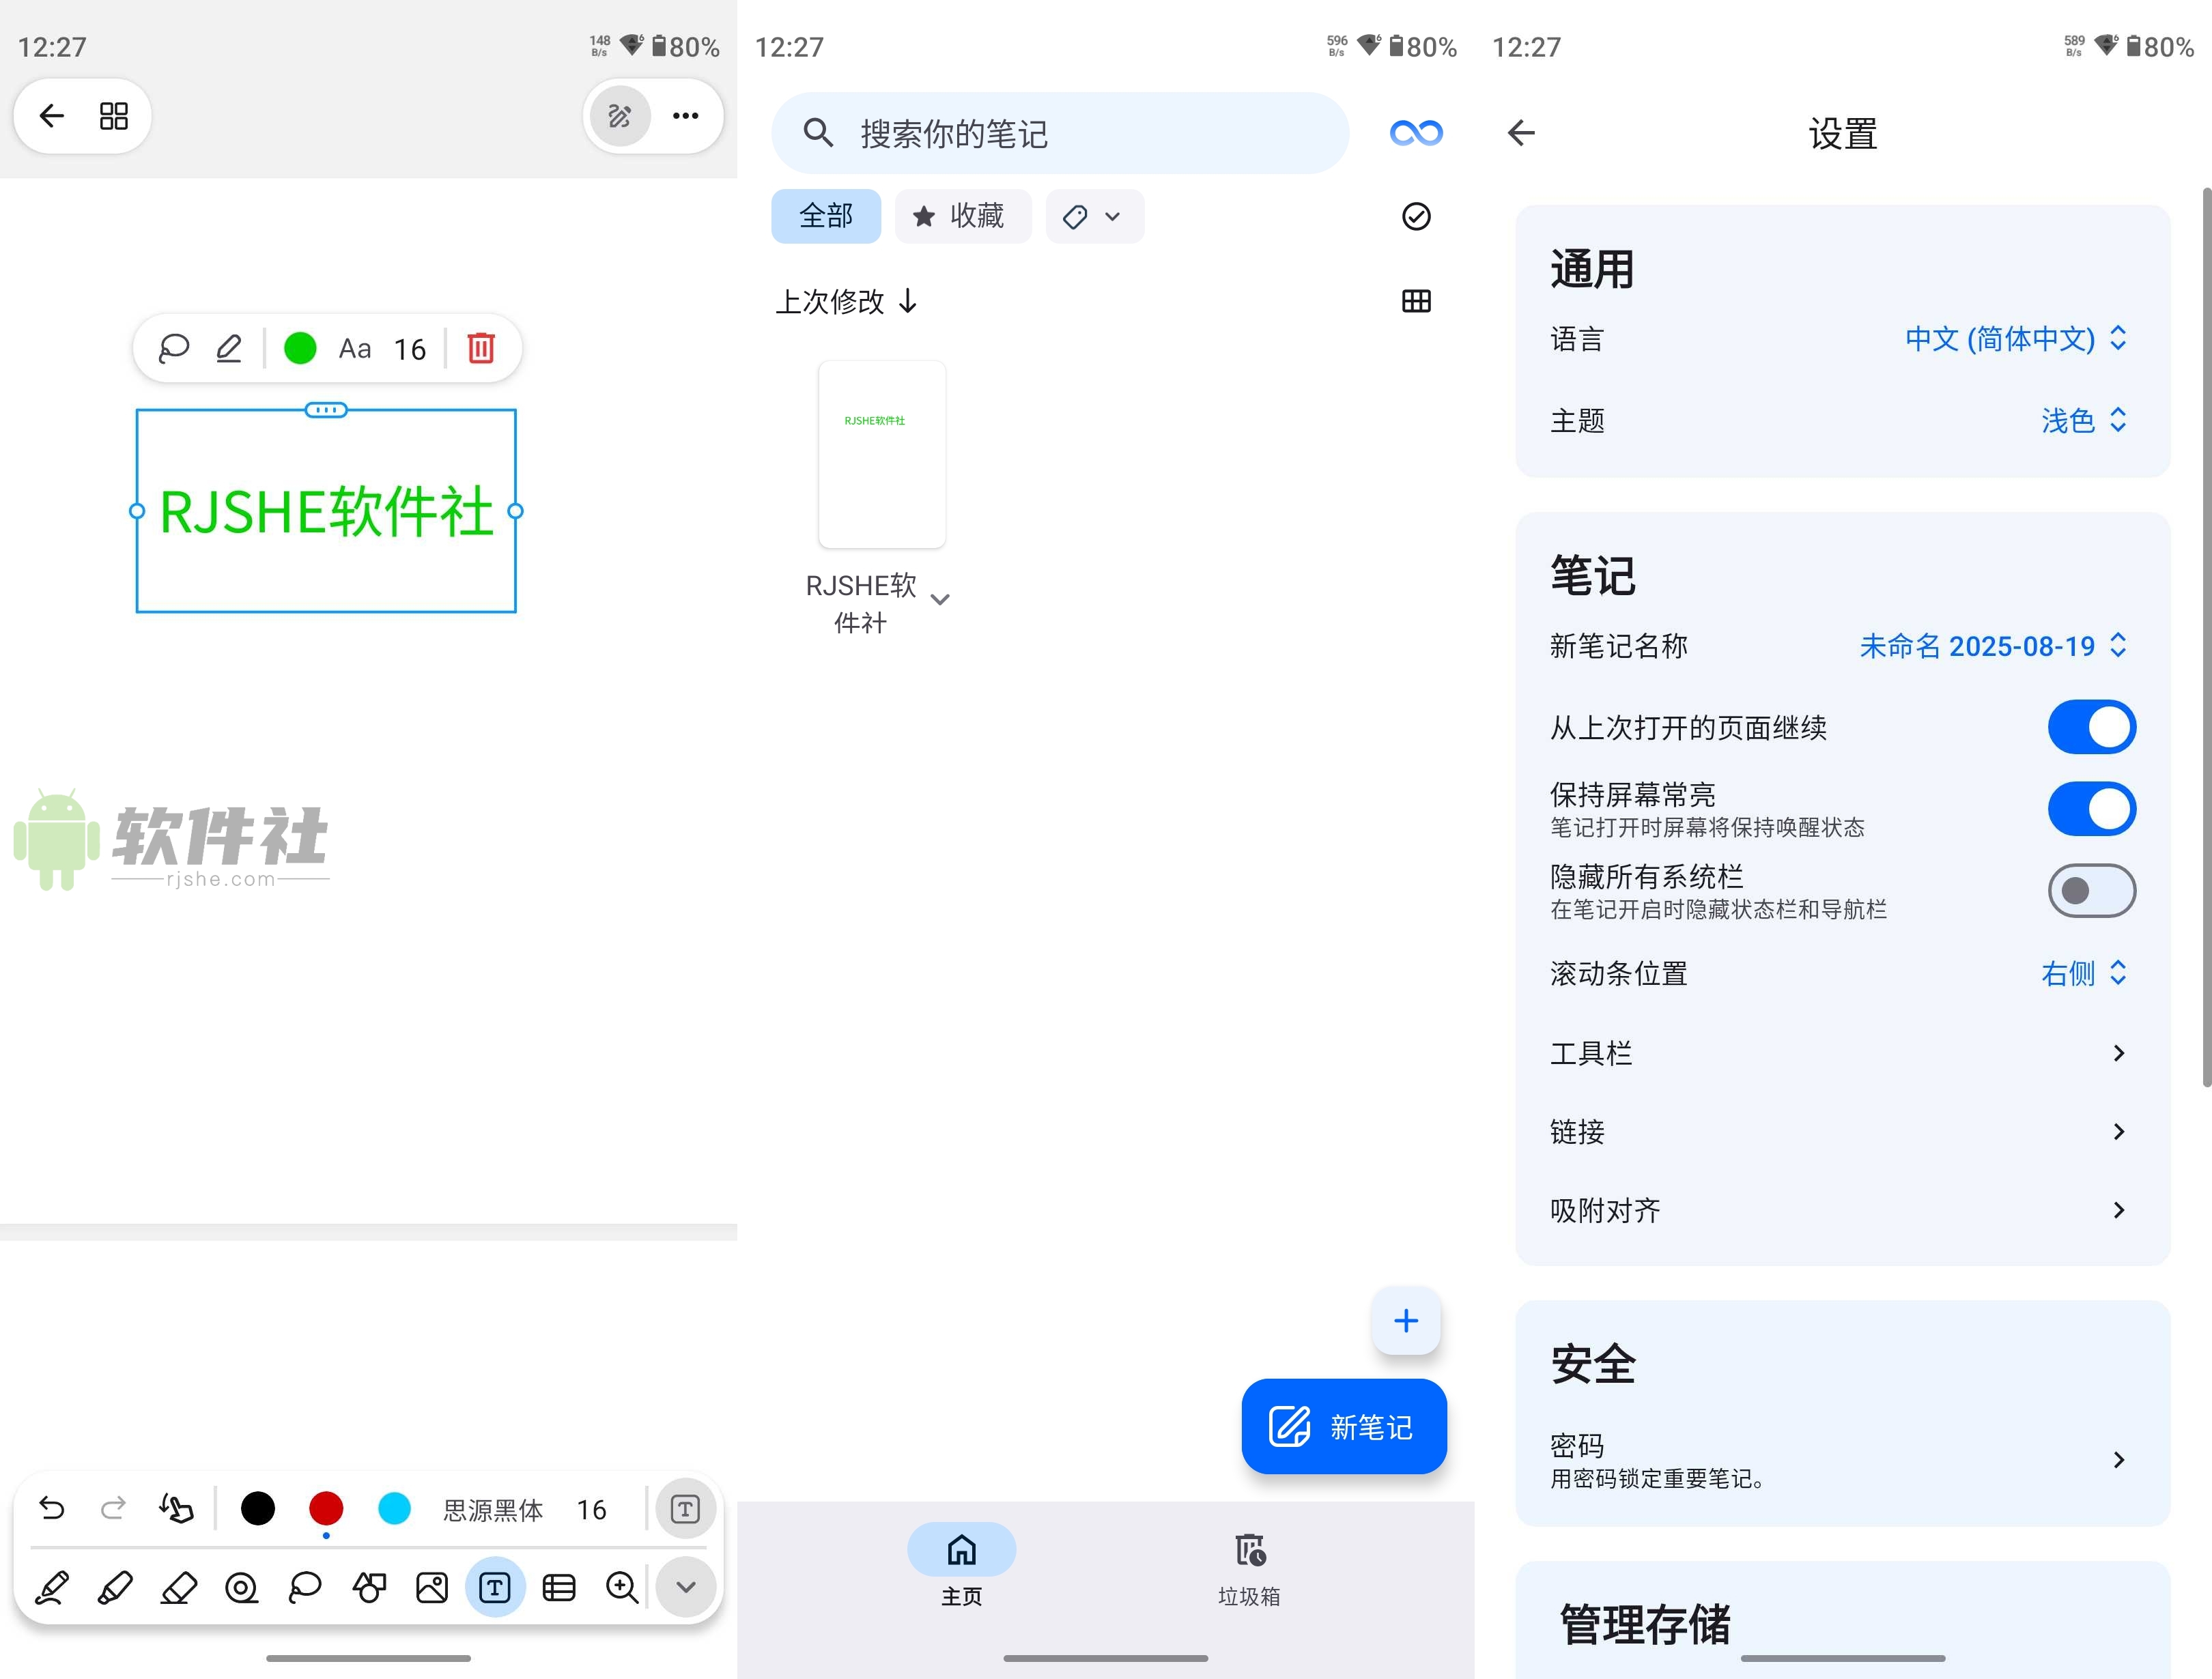Open the table insertion tool

pyautogui.click(x=559, y=1587)
